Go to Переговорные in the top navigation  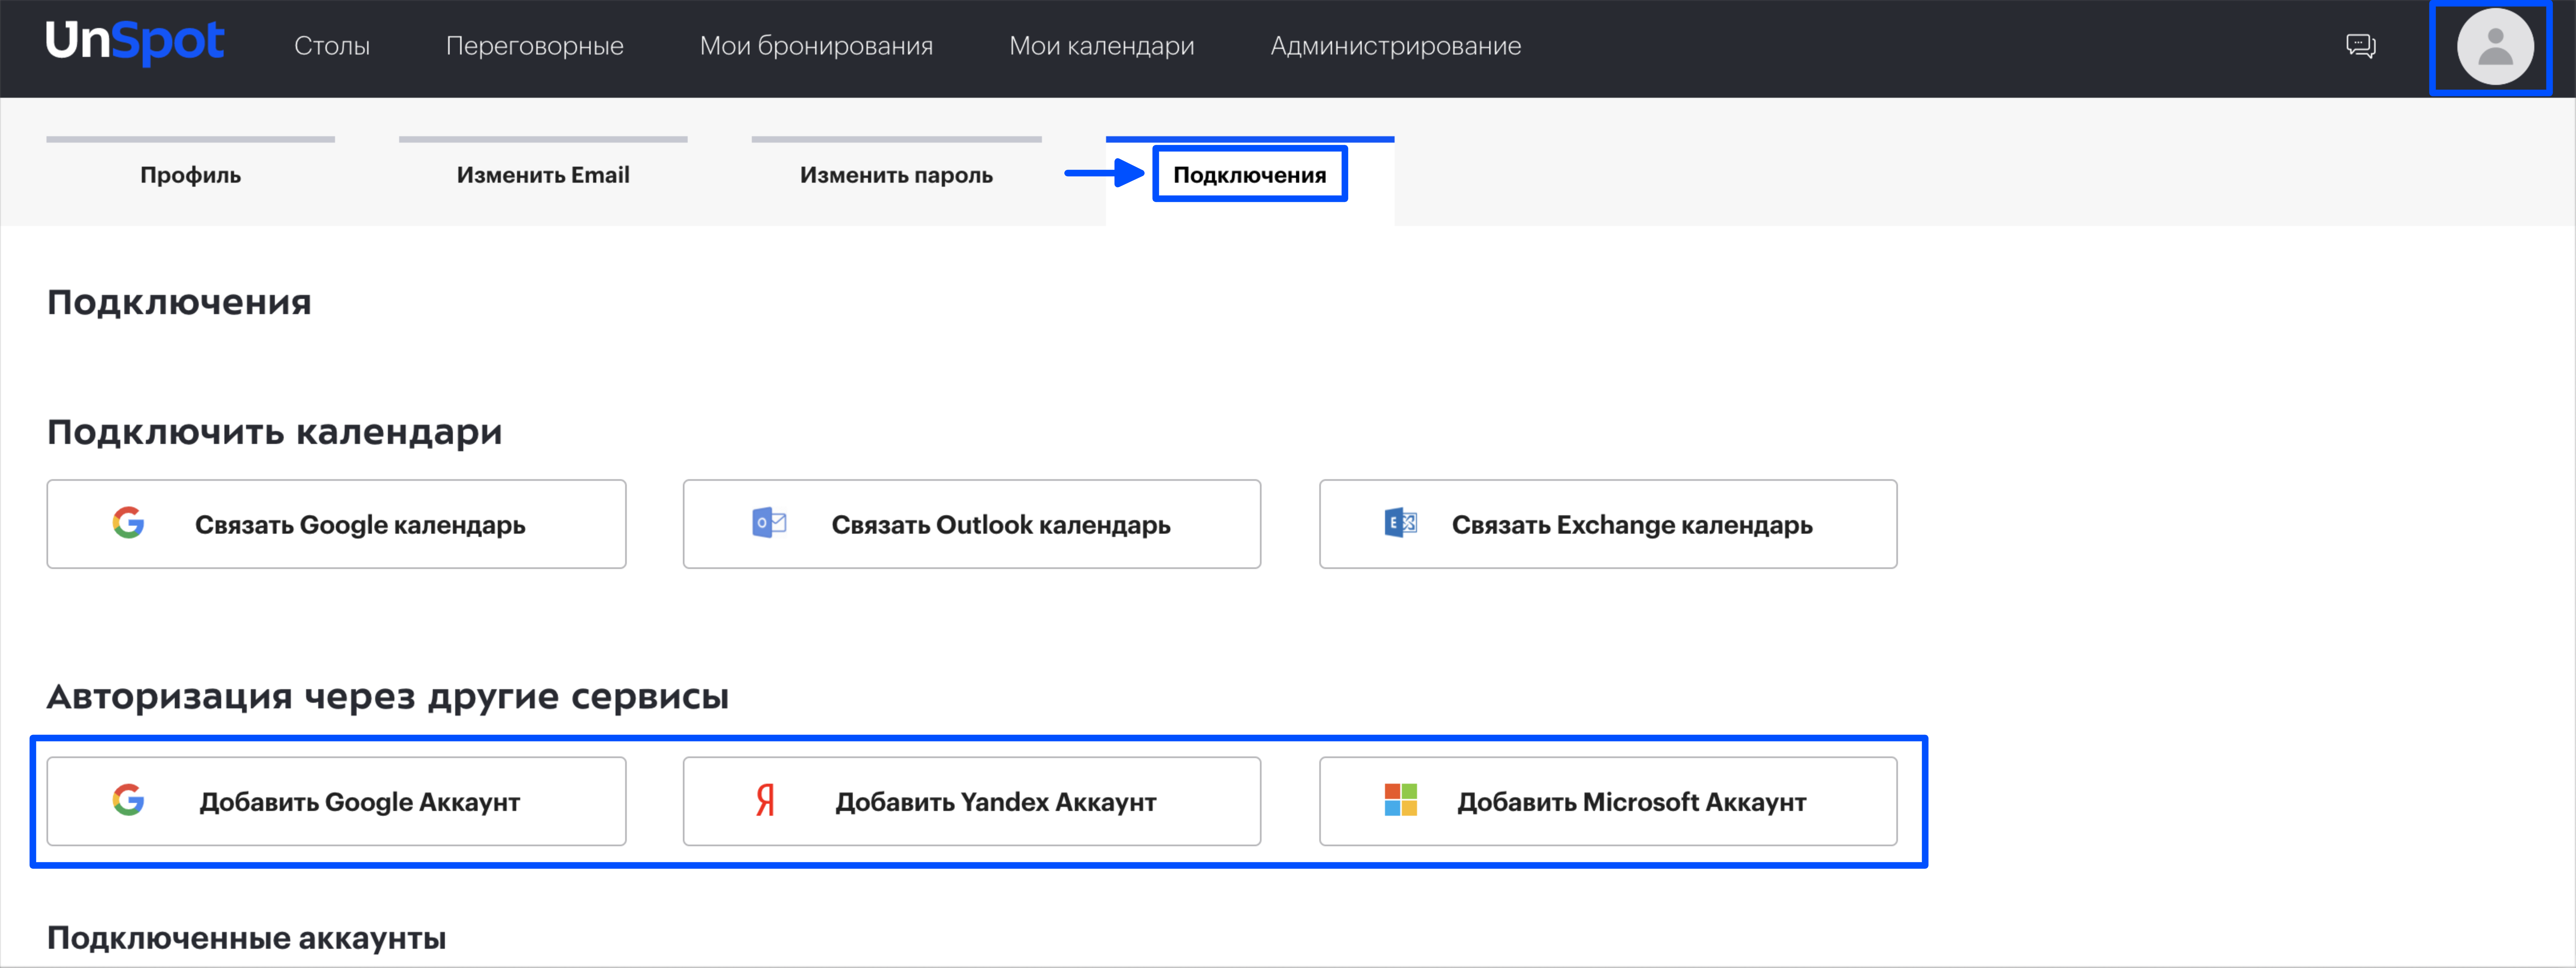click(x=534, y=46)
